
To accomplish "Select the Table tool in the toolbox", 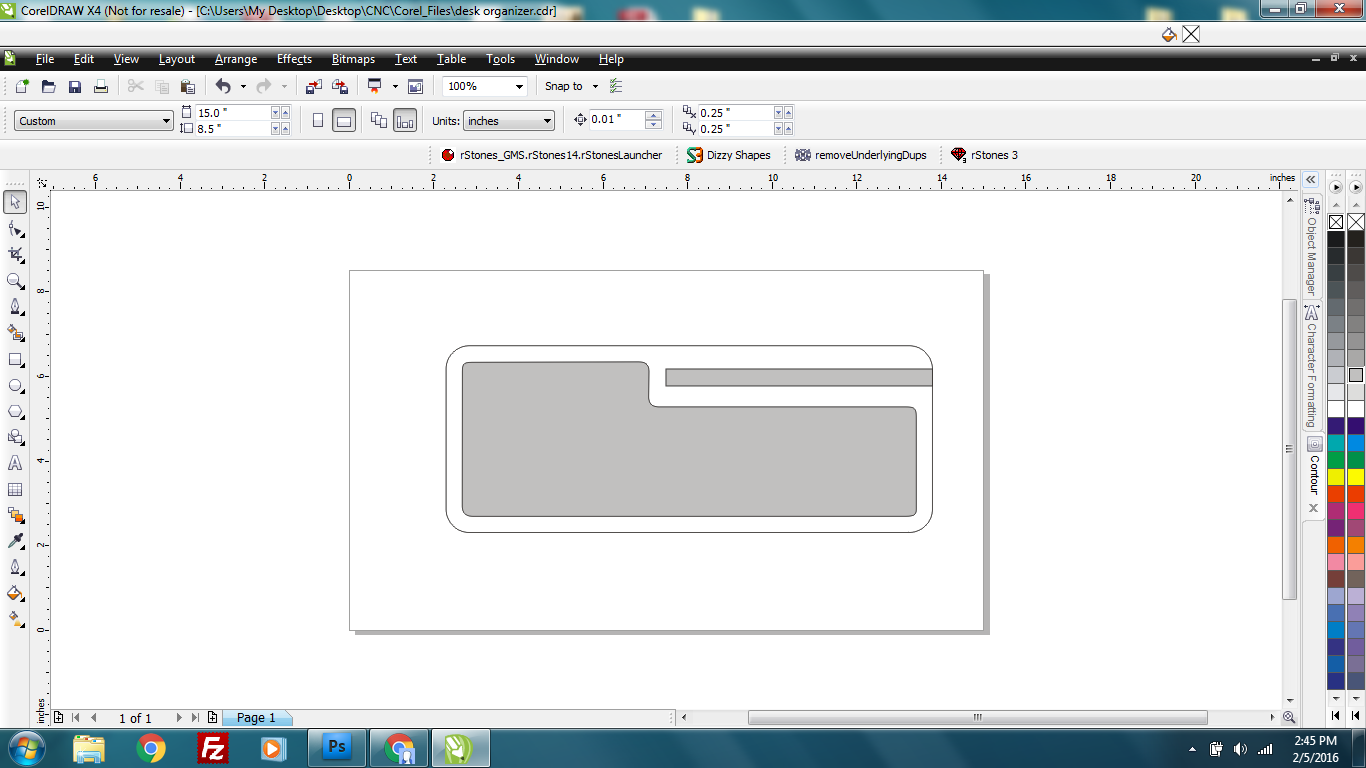I will pos(15,489).
